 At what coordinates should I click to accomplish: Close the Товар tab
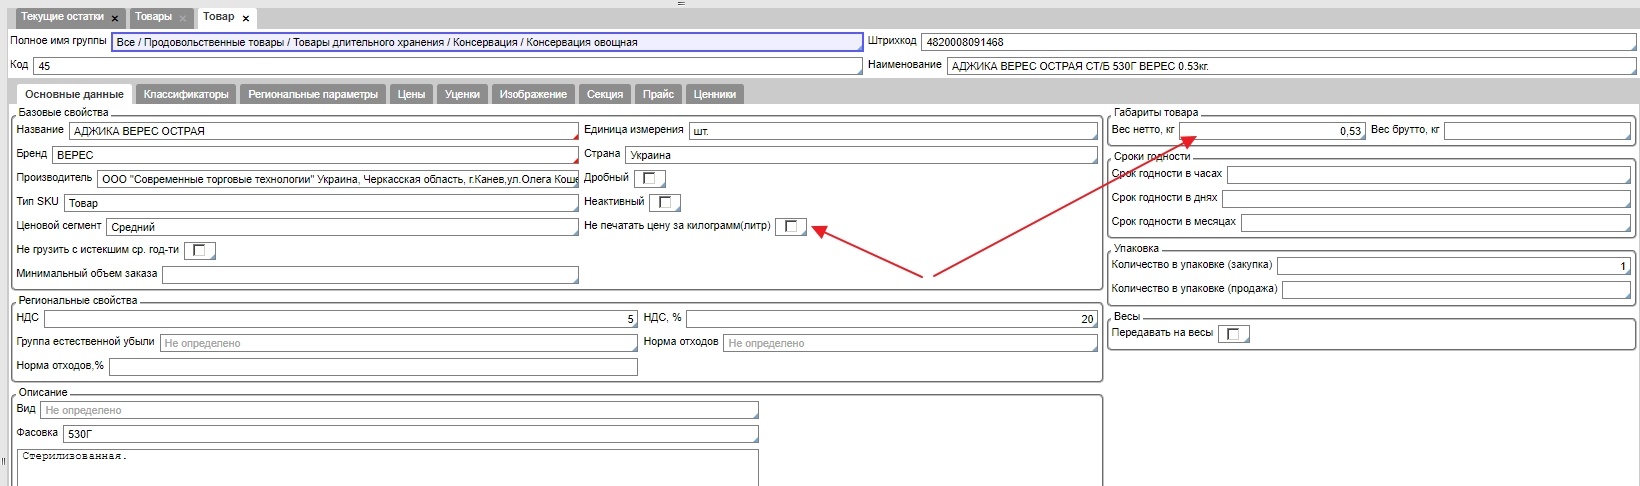pos(246,18)
